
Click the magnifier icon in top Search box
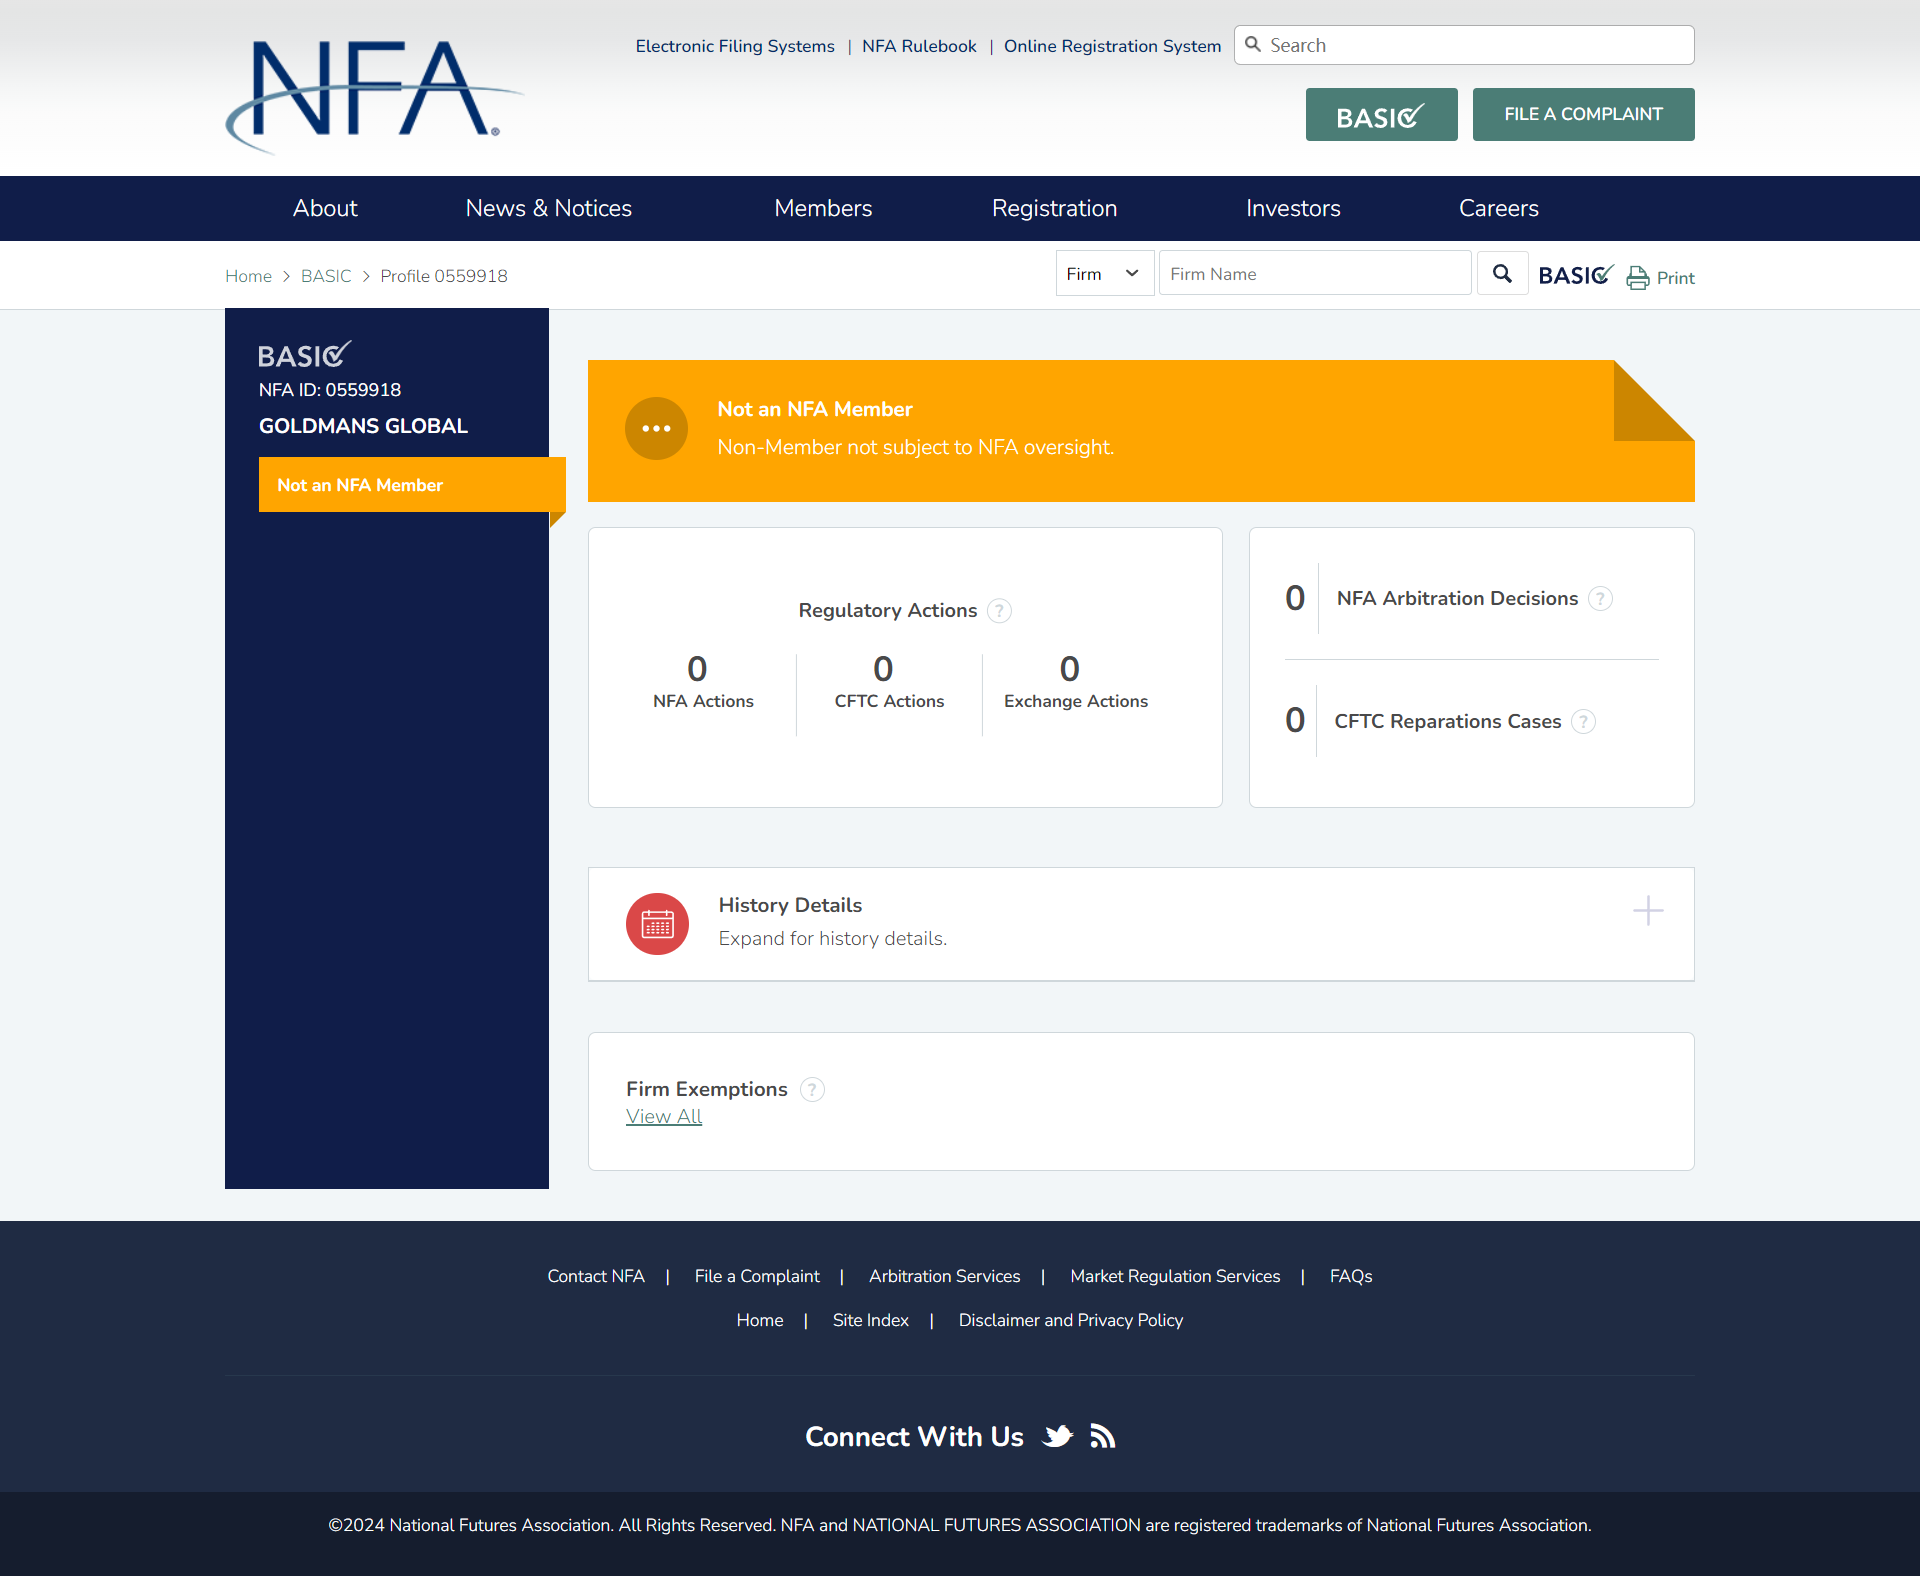point(1253,45)
